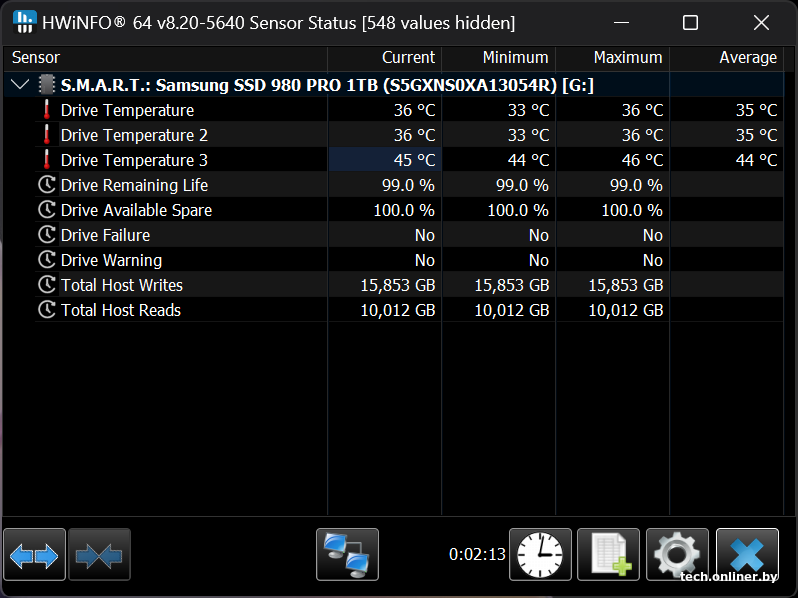Click the clock icon beside Total Host Writes

click(47, 284)
